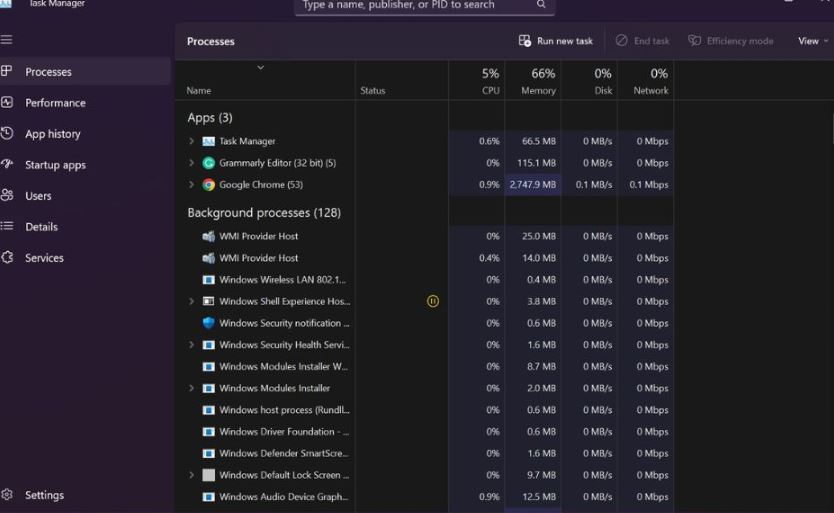Switch to the App history page
The width and height of the screenshot is (834, 513).
[86, 134]
